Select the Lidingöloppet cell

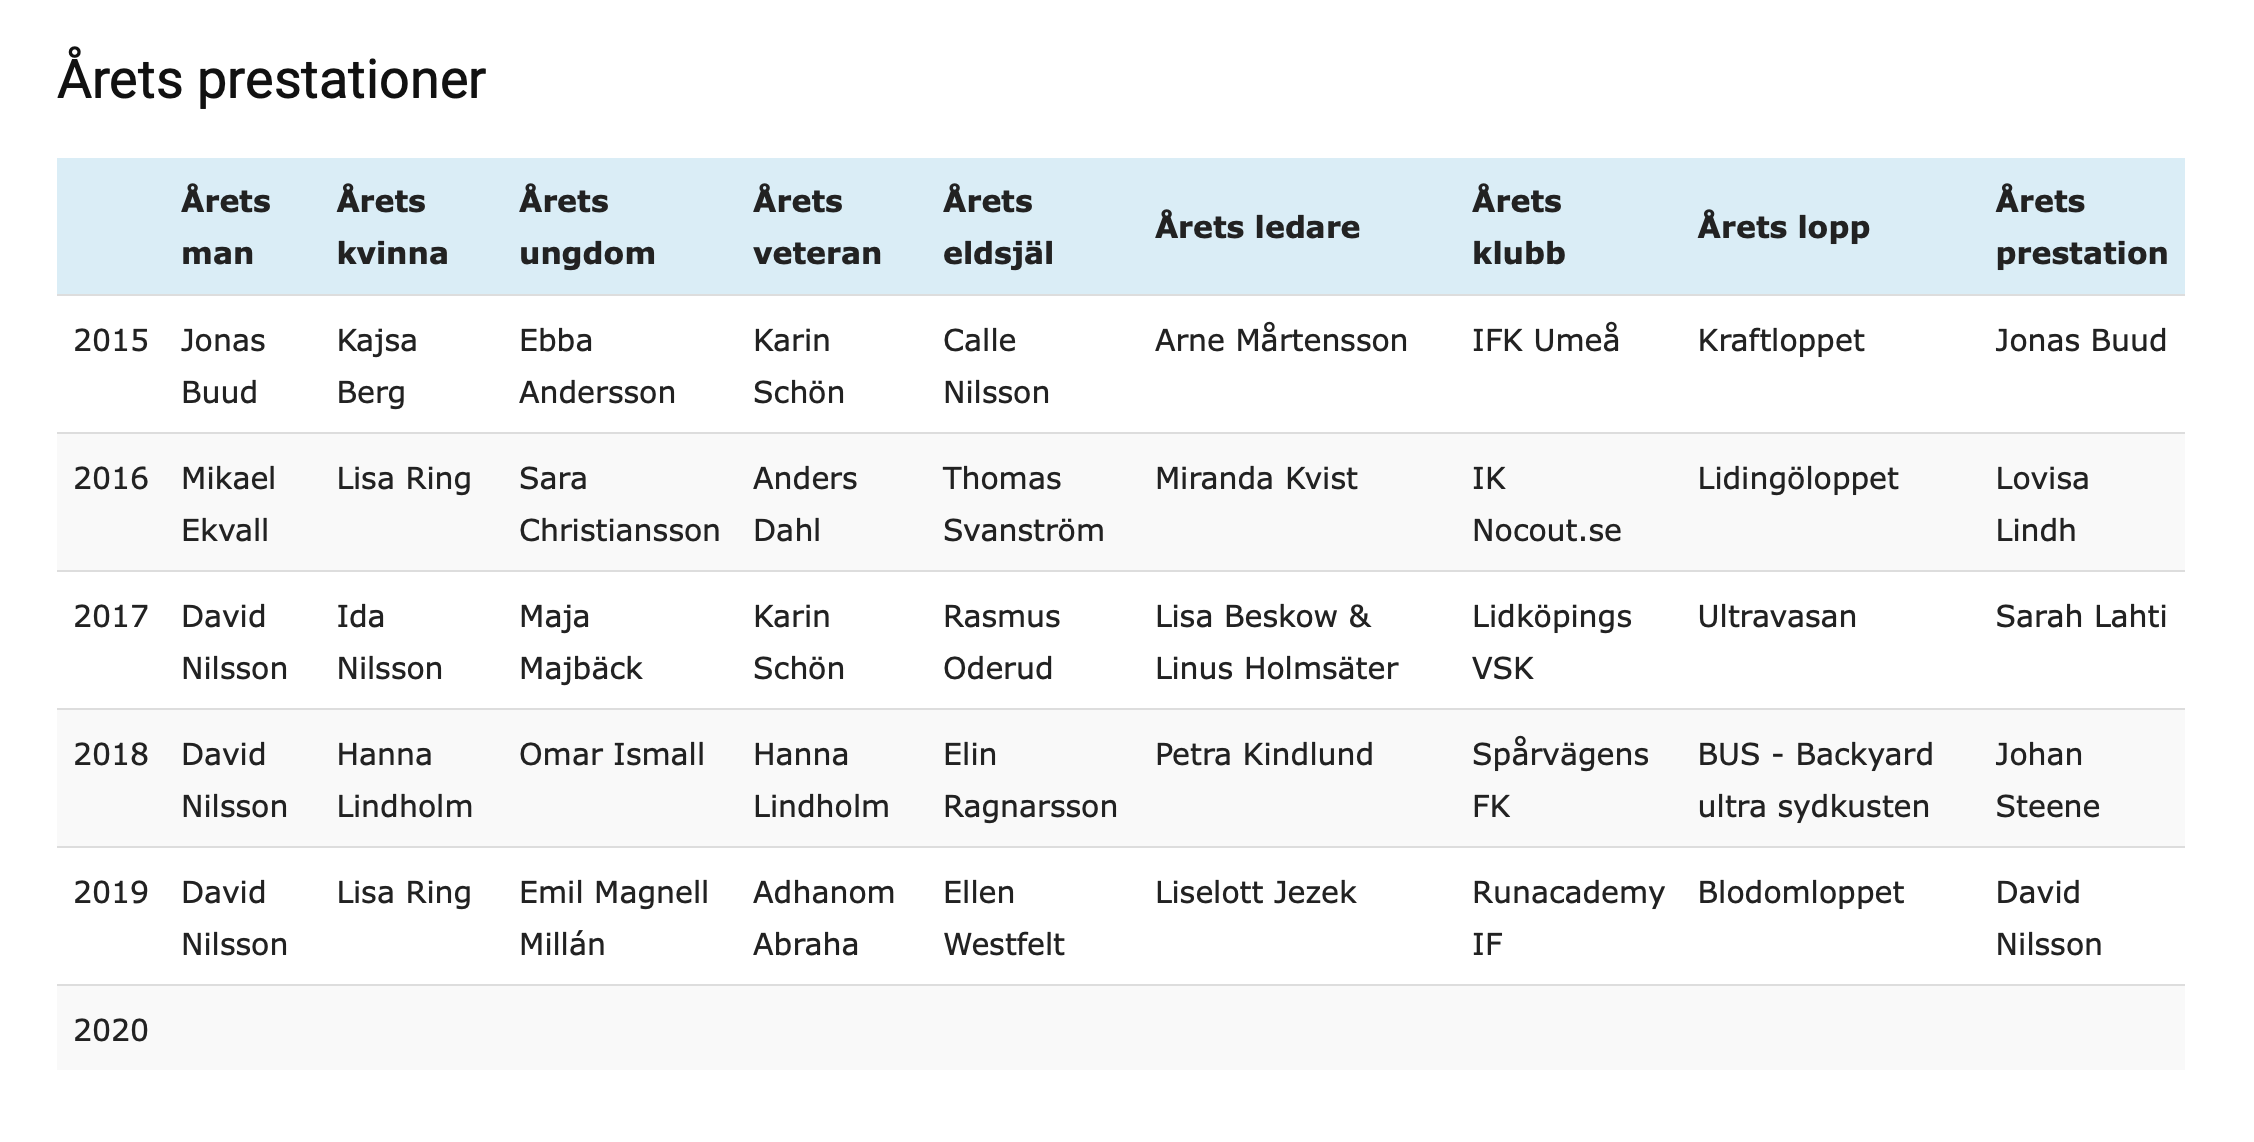(1798, 479)
